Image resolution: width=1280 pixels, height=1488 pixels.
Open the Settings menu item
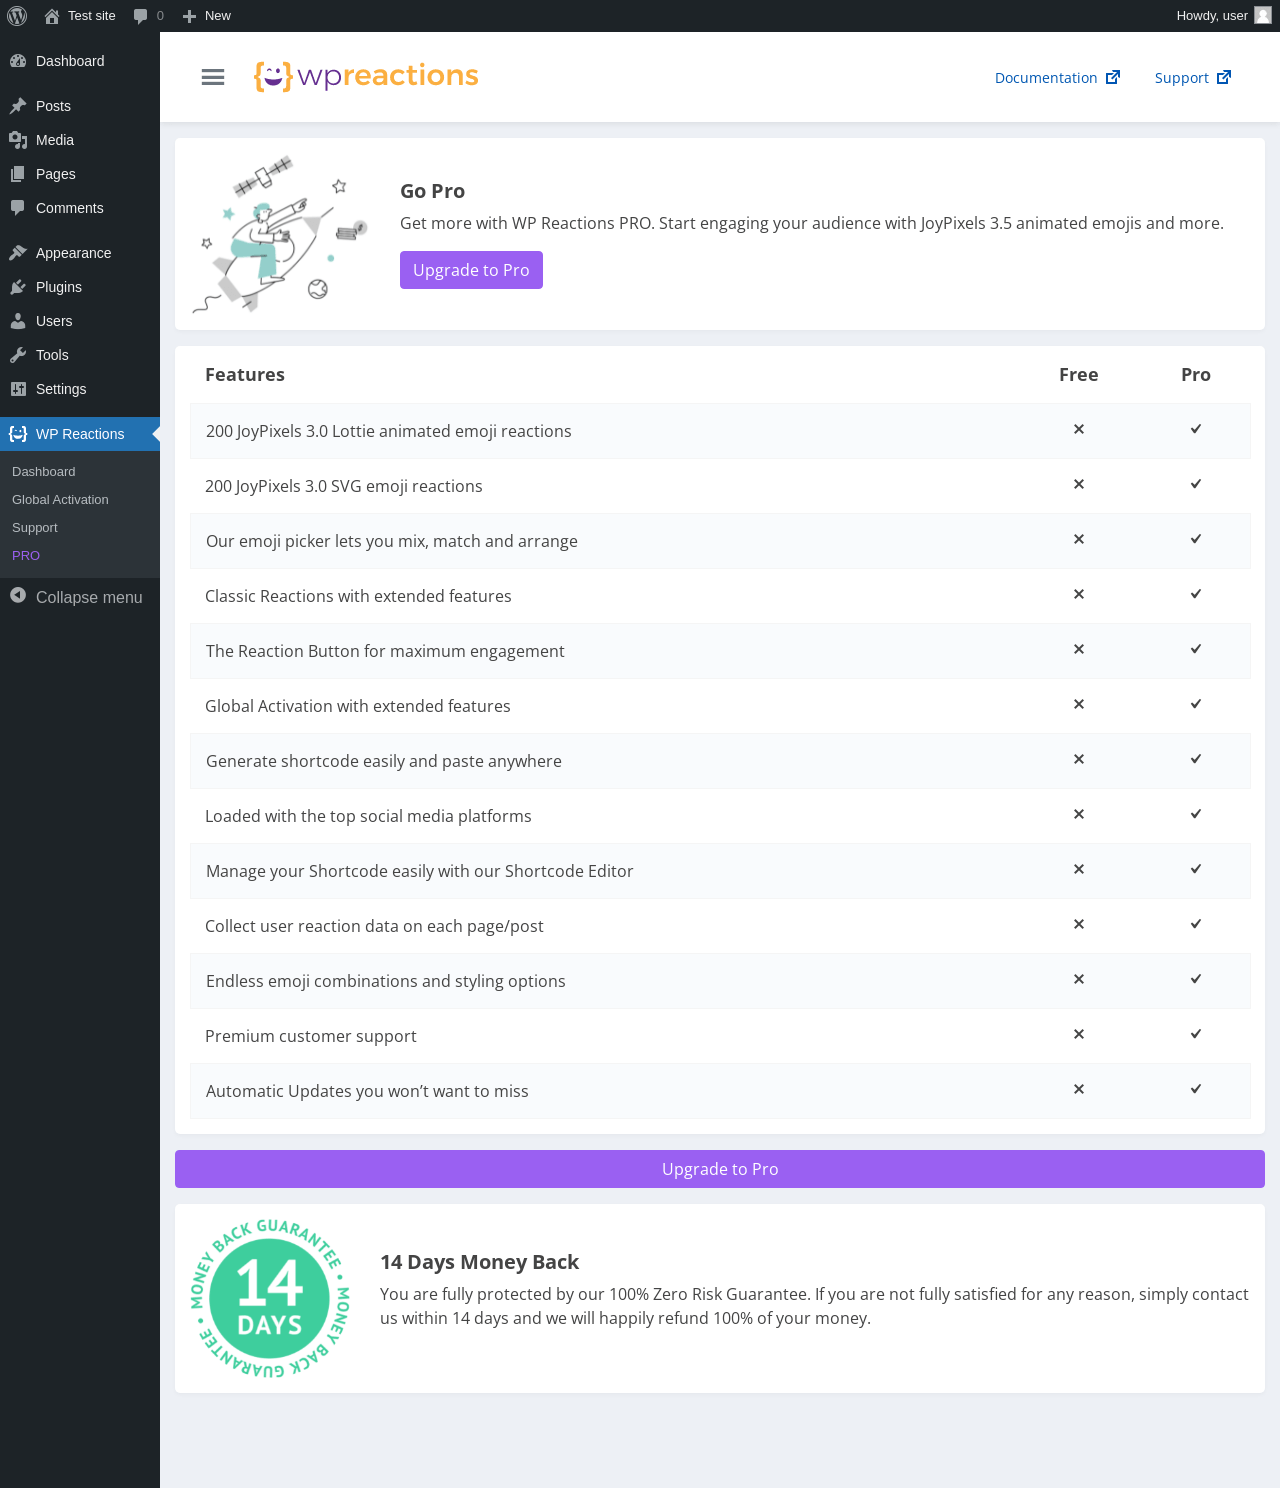click(x=80, y=389)
